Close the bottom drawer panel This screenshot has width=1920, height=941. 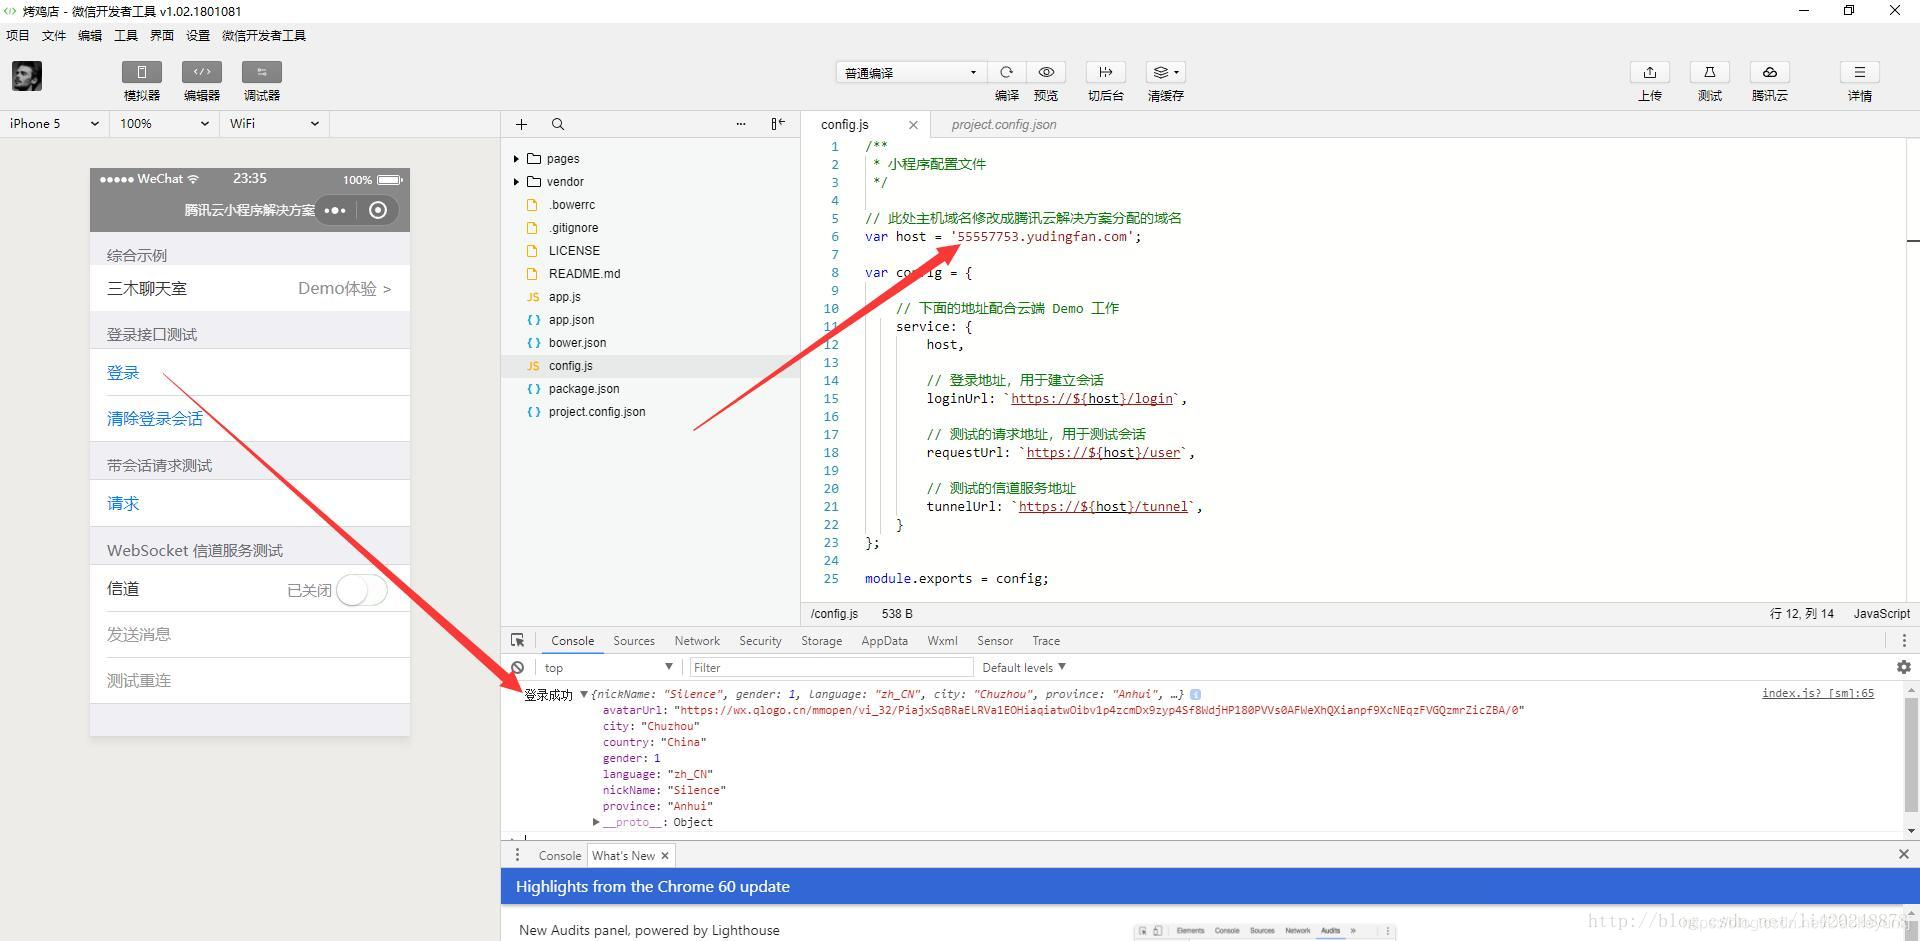click(x=1904, y=854)
